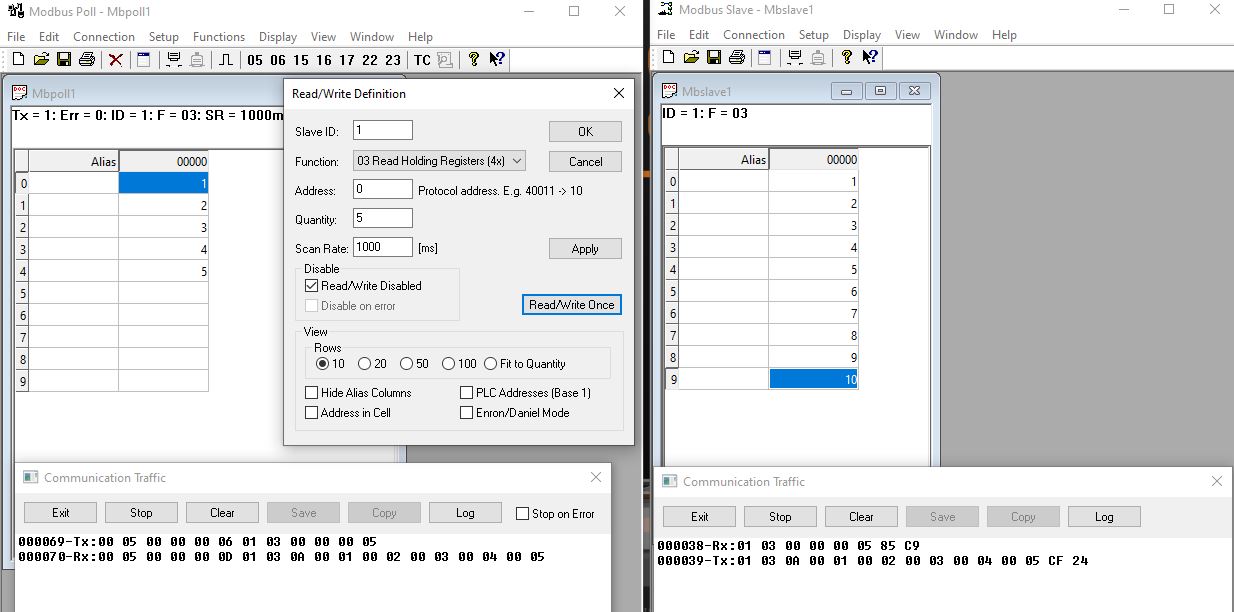Check the Address in Cell box

coord(312,413)
